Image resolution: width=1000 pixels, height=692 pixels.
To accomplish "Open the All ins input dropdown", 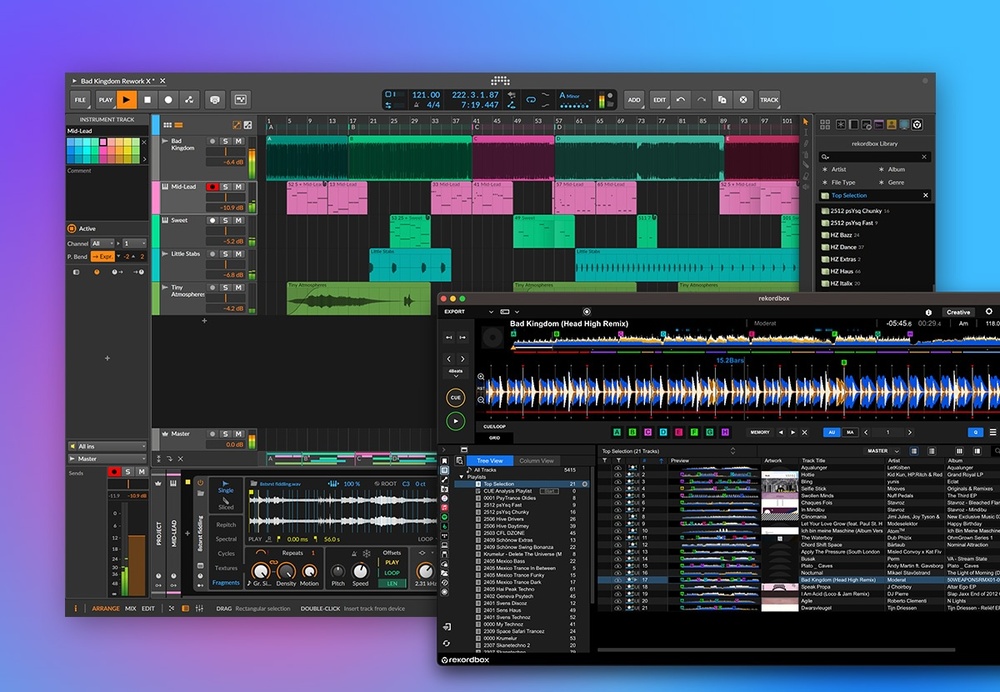I will pyautogui.click(x=107, y=446).
